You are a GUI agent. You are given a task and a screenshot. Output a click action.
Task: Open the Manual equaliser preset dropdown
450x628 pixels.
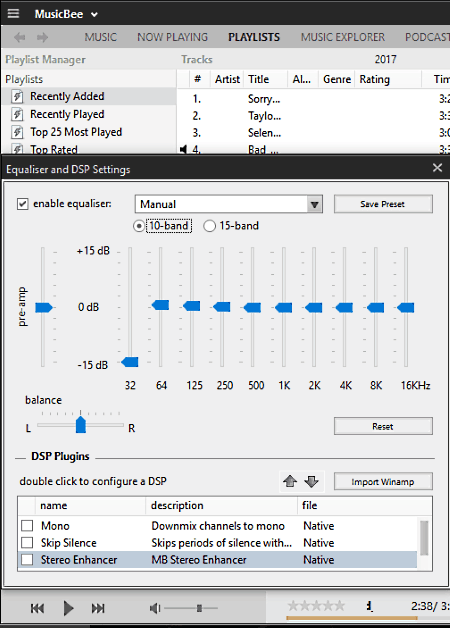click(229, 204)
